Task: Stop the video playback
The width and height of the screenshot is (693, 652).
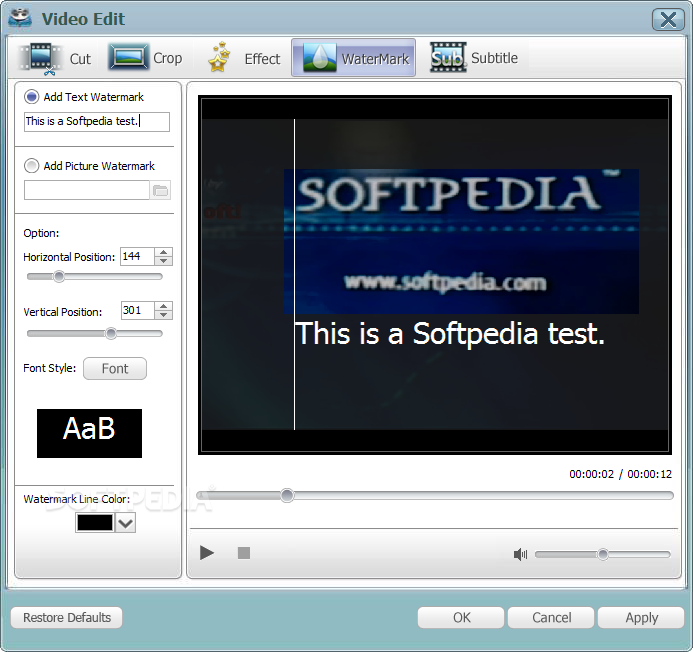Action: pyautogui.click(x=244, y=553)
